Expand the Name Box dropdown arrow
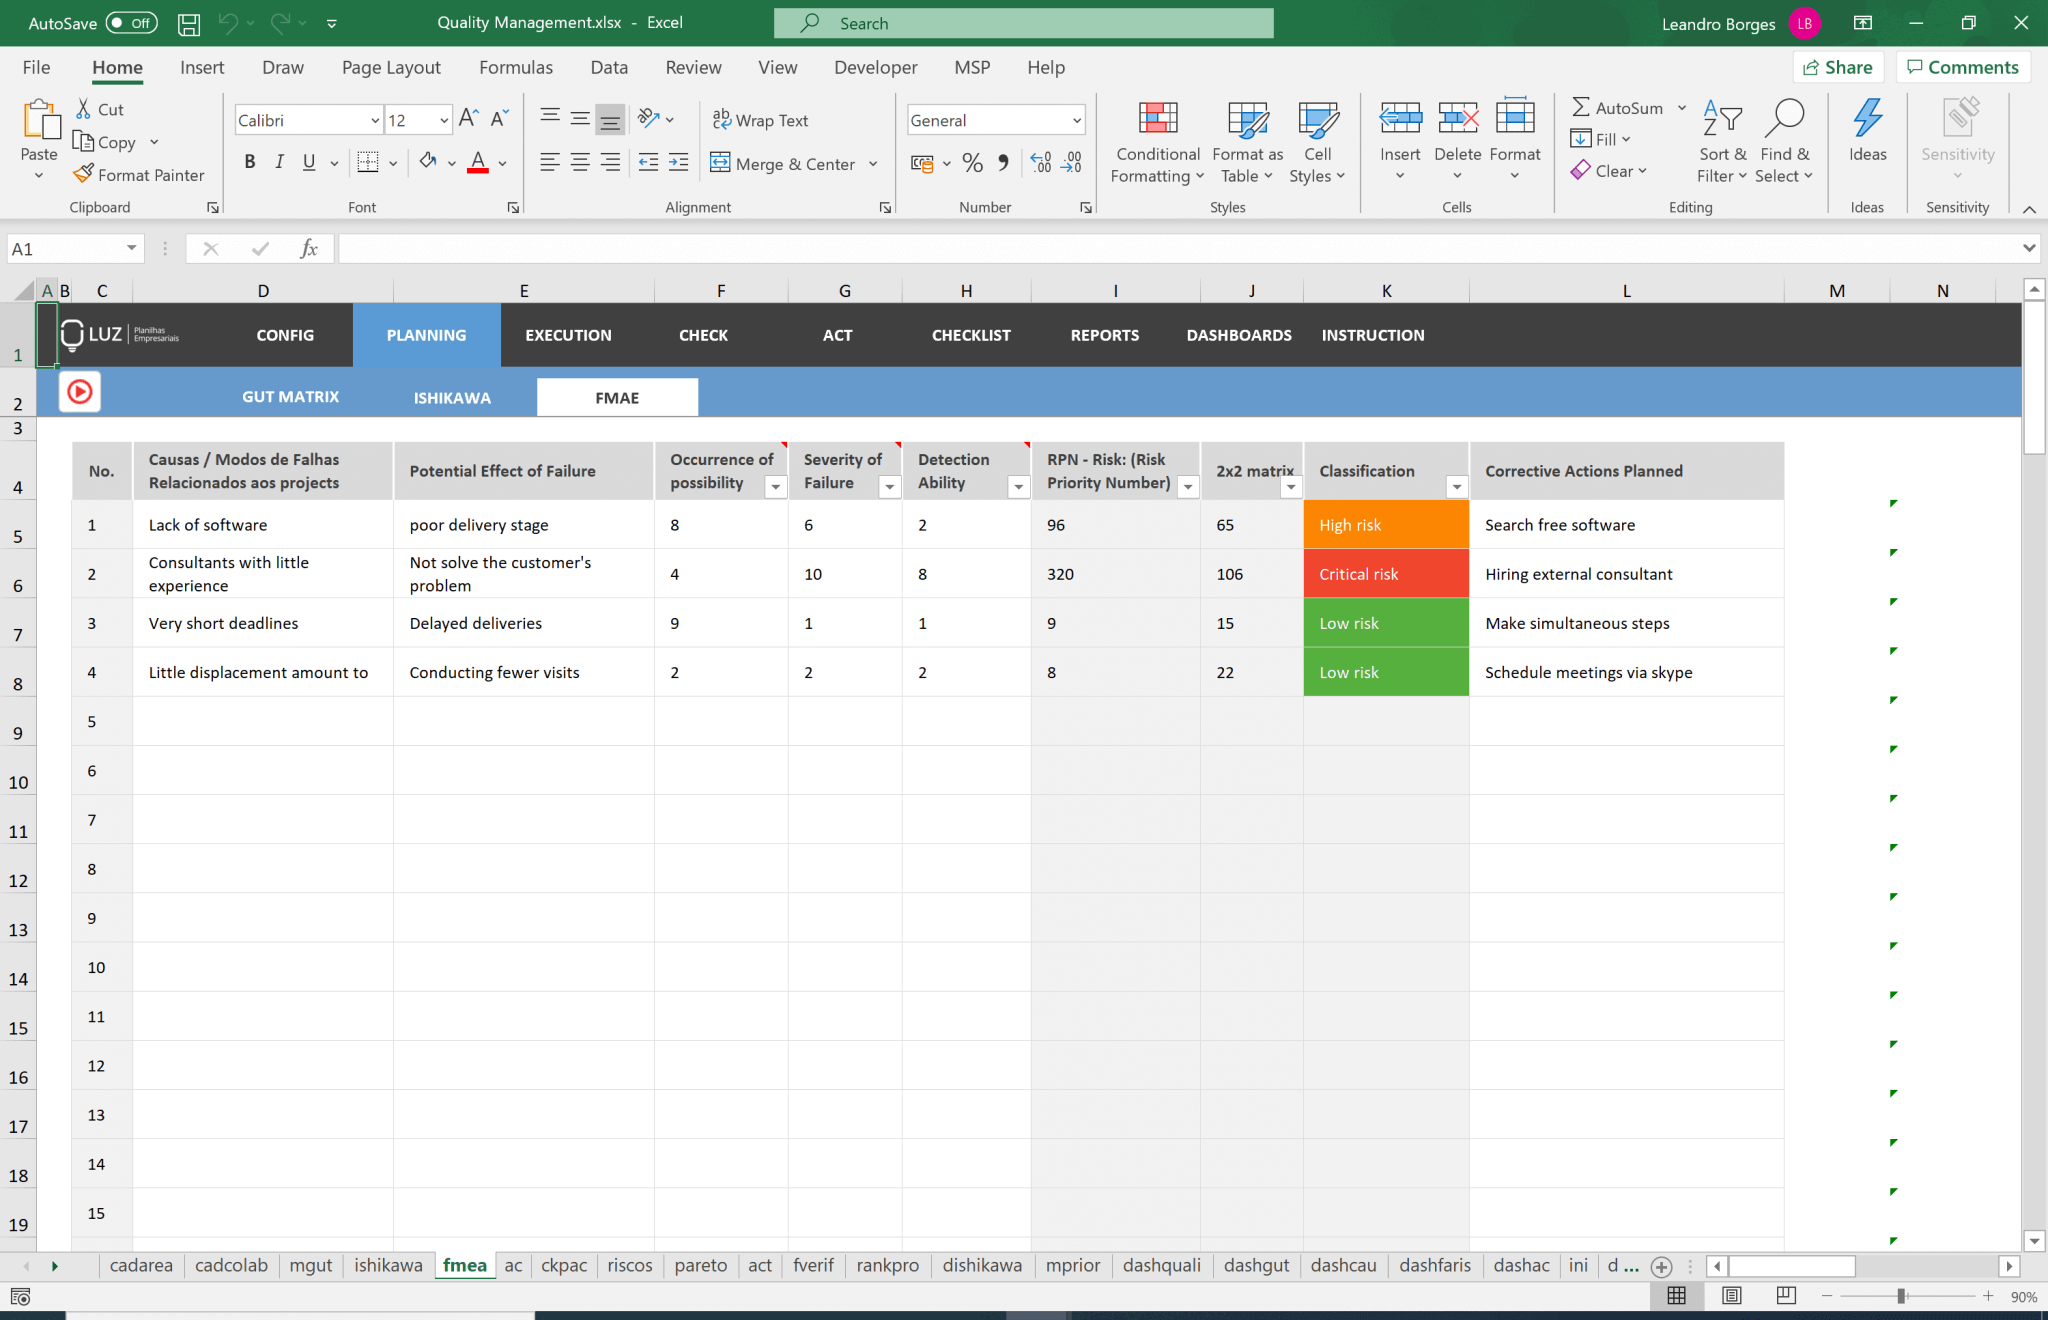2048x1320 pixels. 131,248
